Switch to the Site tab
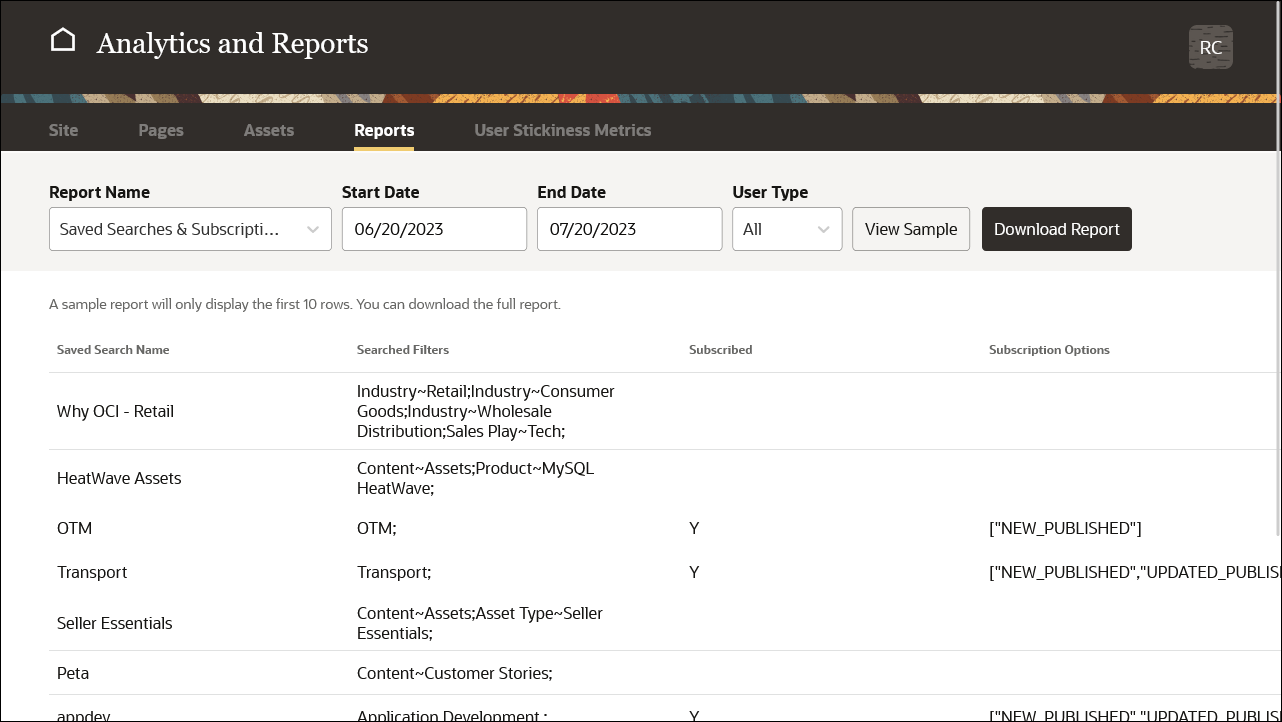This screenshot has width=1282, height=722. pos(62,130)
